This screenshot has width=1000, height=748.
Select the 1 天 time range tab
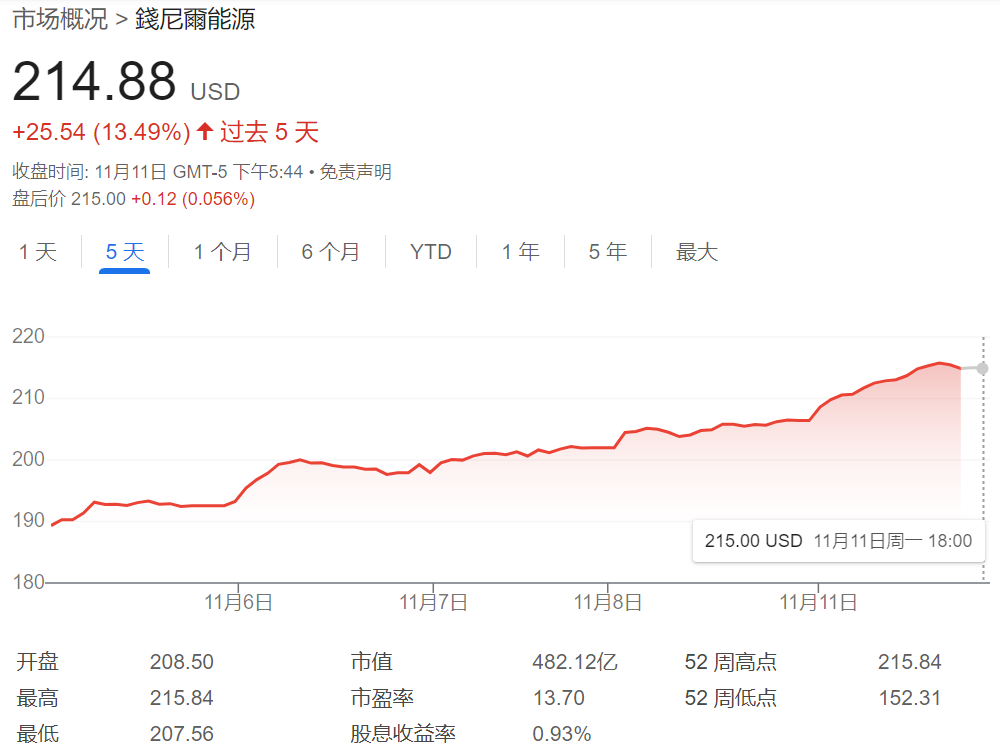38,252
